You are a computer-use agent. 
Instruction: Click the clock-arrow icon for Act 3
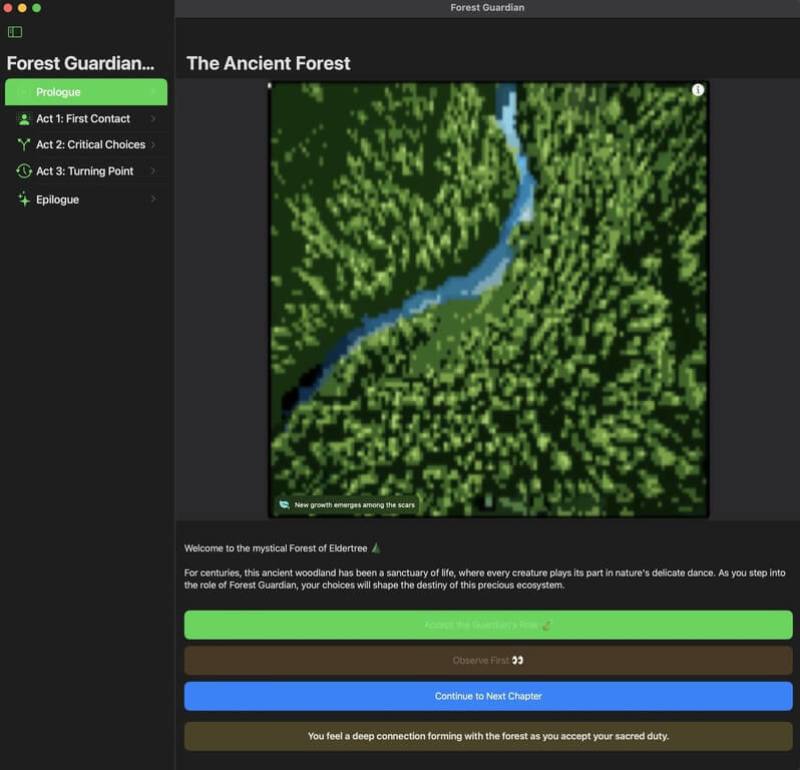(x=23, y=171)
